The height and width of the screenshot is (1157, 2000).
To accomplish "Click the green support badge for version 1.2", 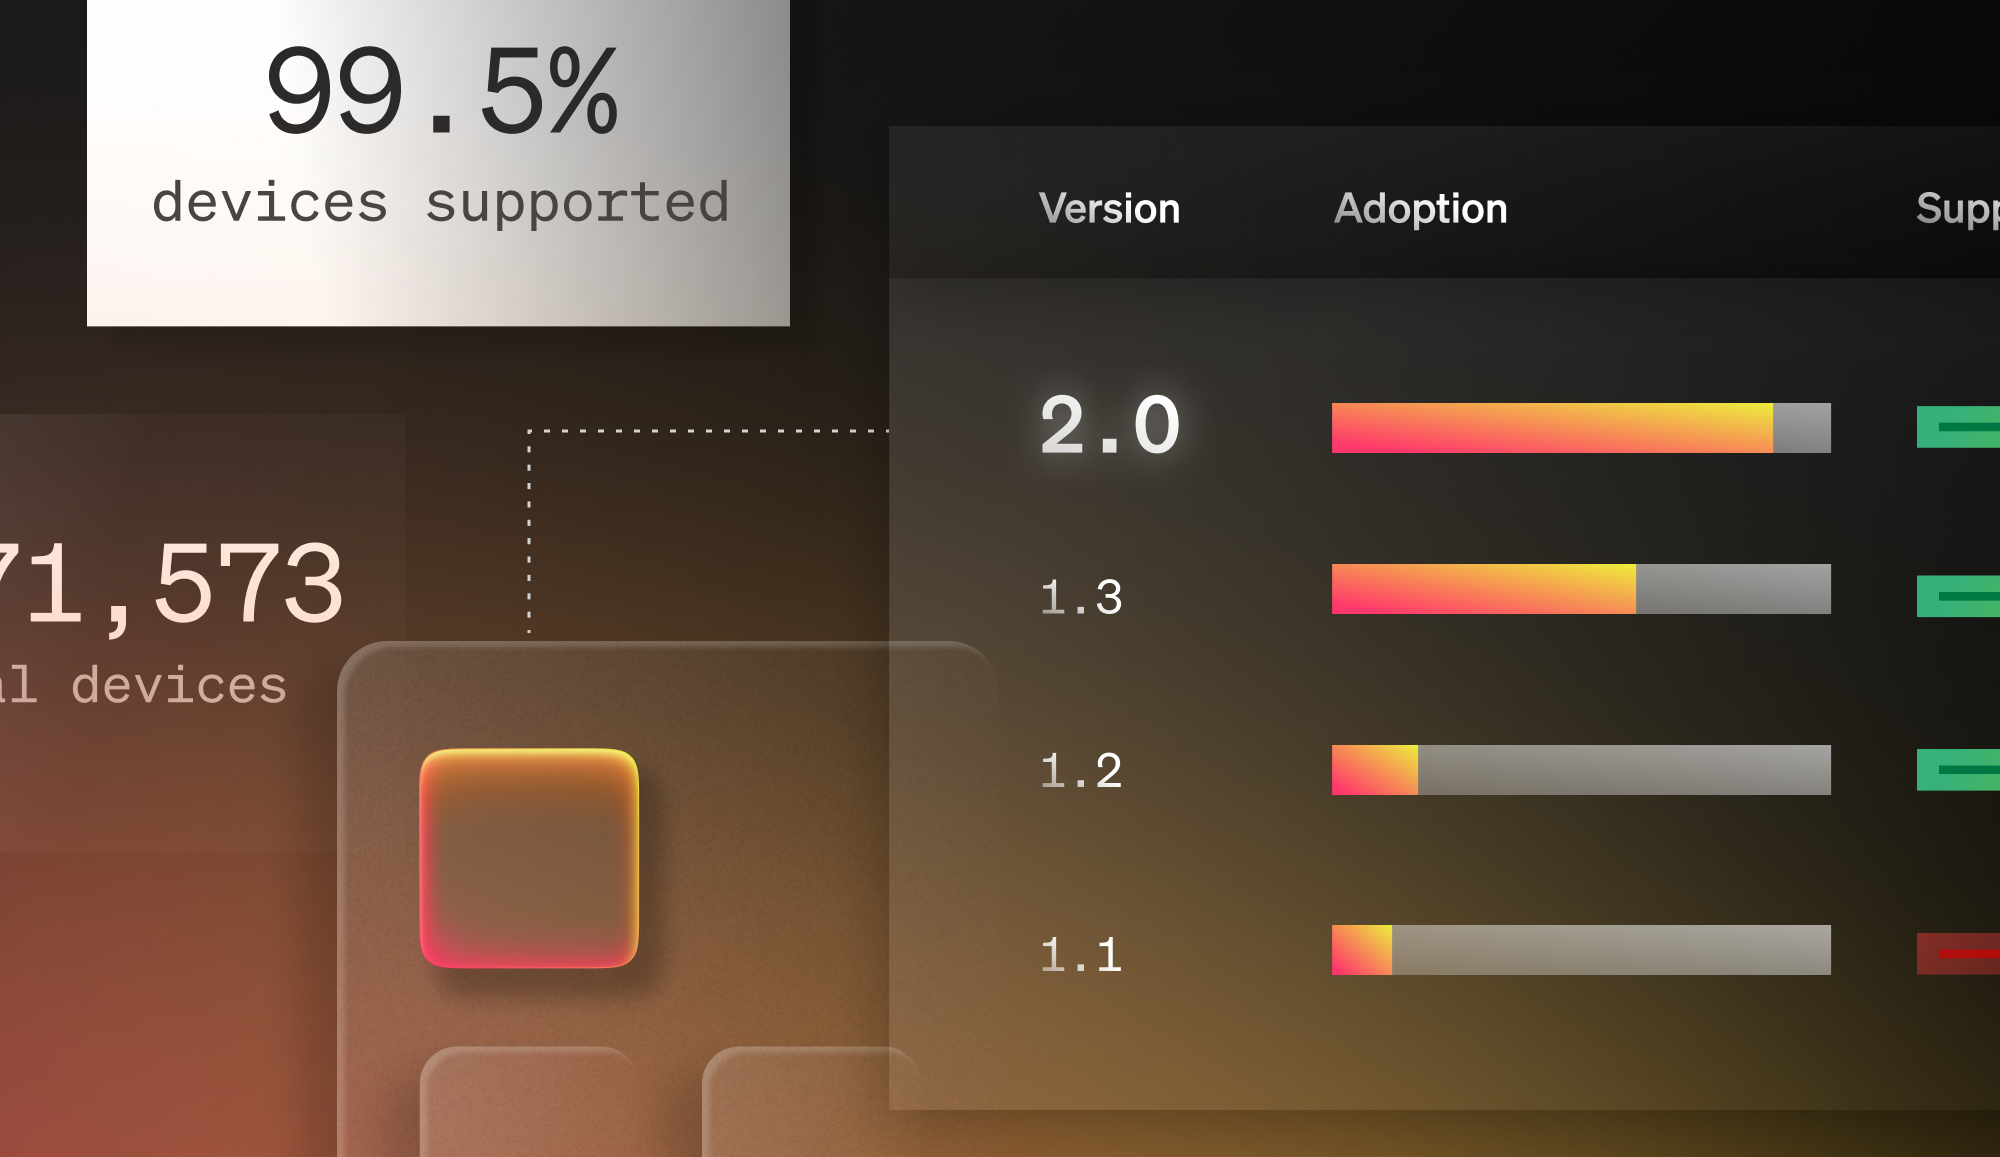I will (1958, 769).
